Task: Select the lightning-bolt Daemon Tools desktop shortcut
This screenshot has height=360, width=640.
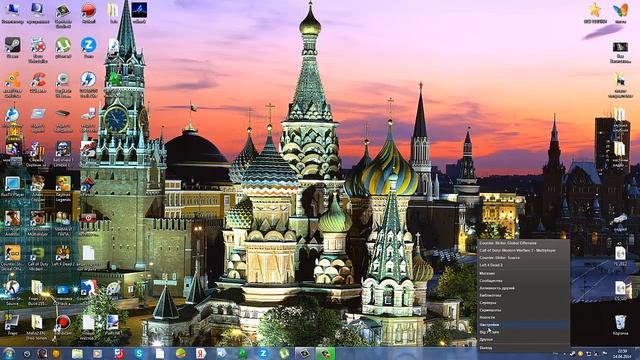Action: [89, 84]
